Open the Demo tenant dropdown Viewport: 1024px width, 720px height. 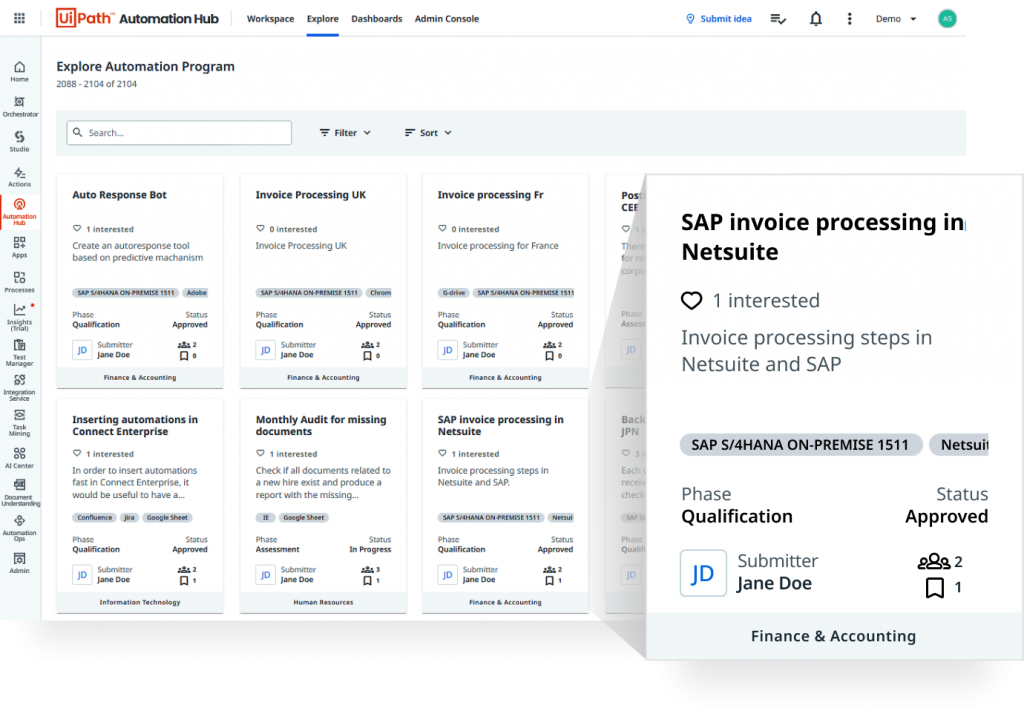pyautogui.click(x=896, y=19)
